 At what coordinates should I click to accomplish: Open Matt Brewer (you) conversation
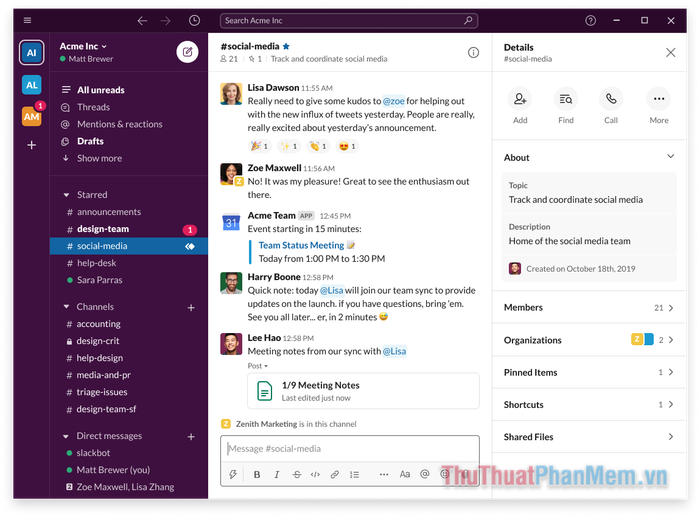click(x=113, y=470)
